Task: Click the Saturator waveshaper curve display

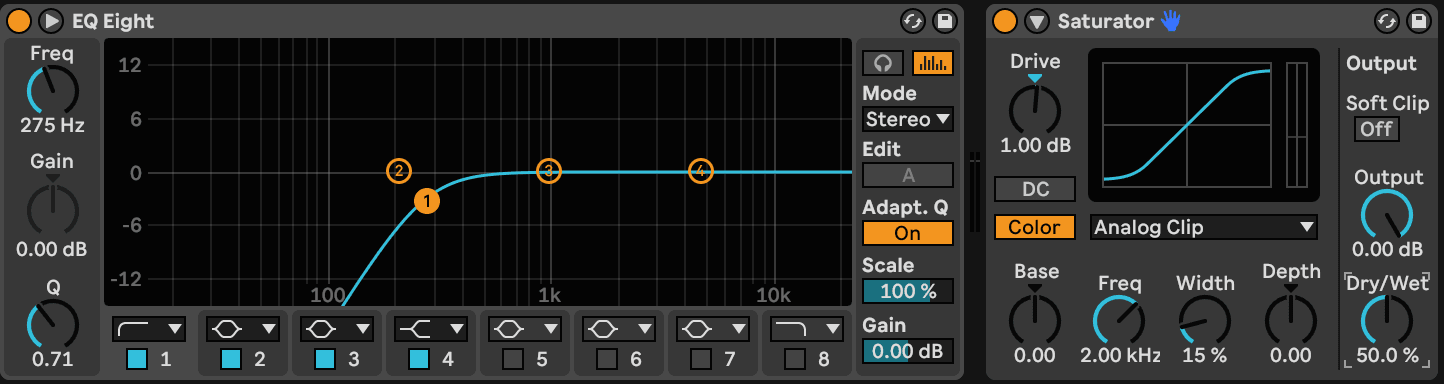Action: coord(1187,124)
